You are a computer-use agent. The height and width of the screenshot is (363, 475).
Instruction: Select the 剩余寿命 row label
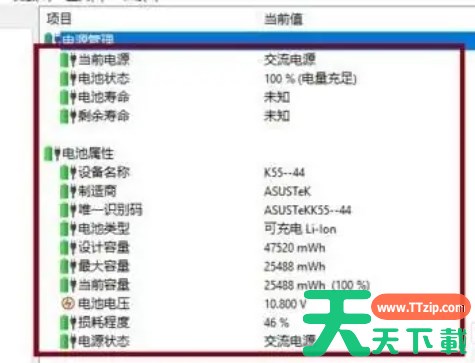point(104,116)
